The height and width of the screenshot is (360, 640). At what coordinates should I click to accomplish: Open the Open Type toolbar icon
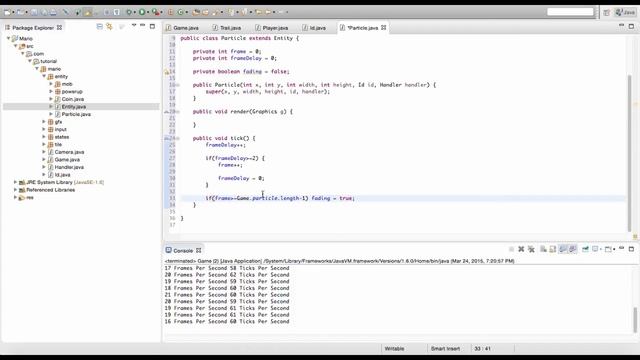tap(196, 12)
